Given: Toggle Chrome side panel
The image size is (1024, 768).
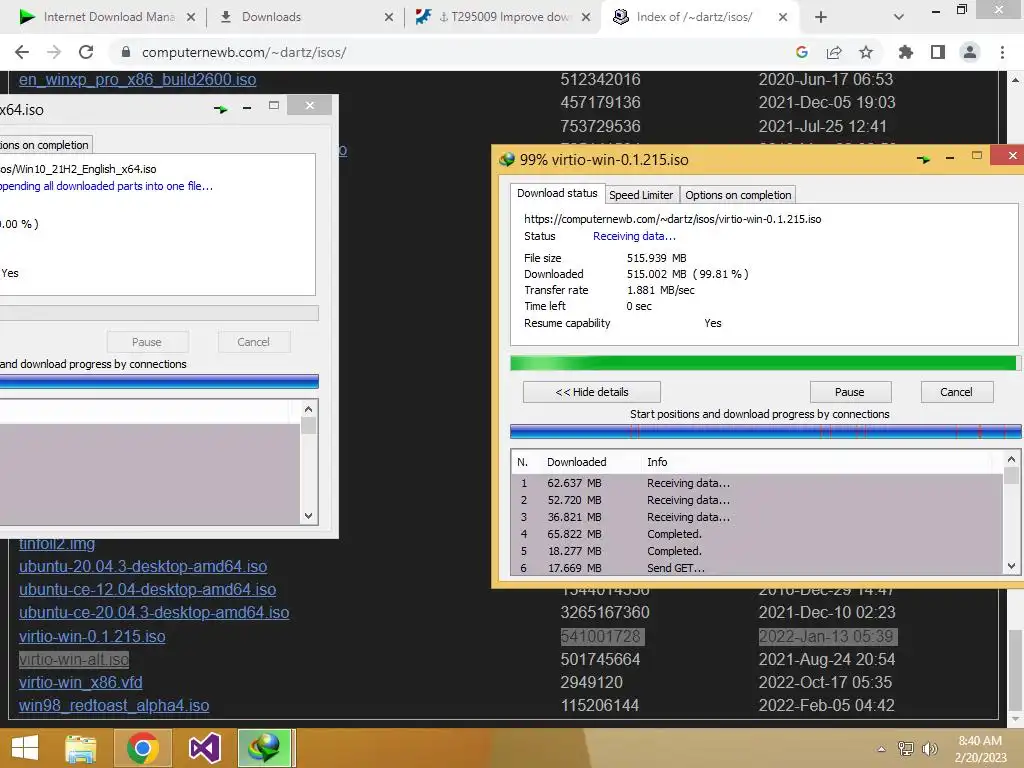Looking at the screenshot, I should [938, 52].
